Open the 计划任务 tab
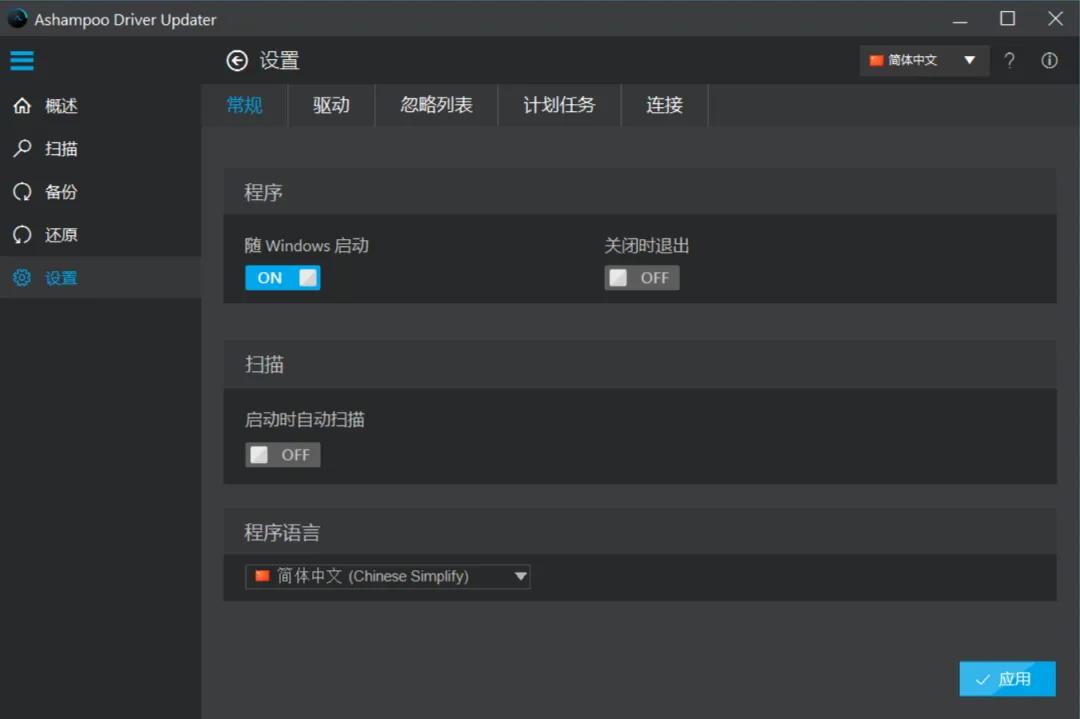The image size is (1080, 719). tap(559, 105)
